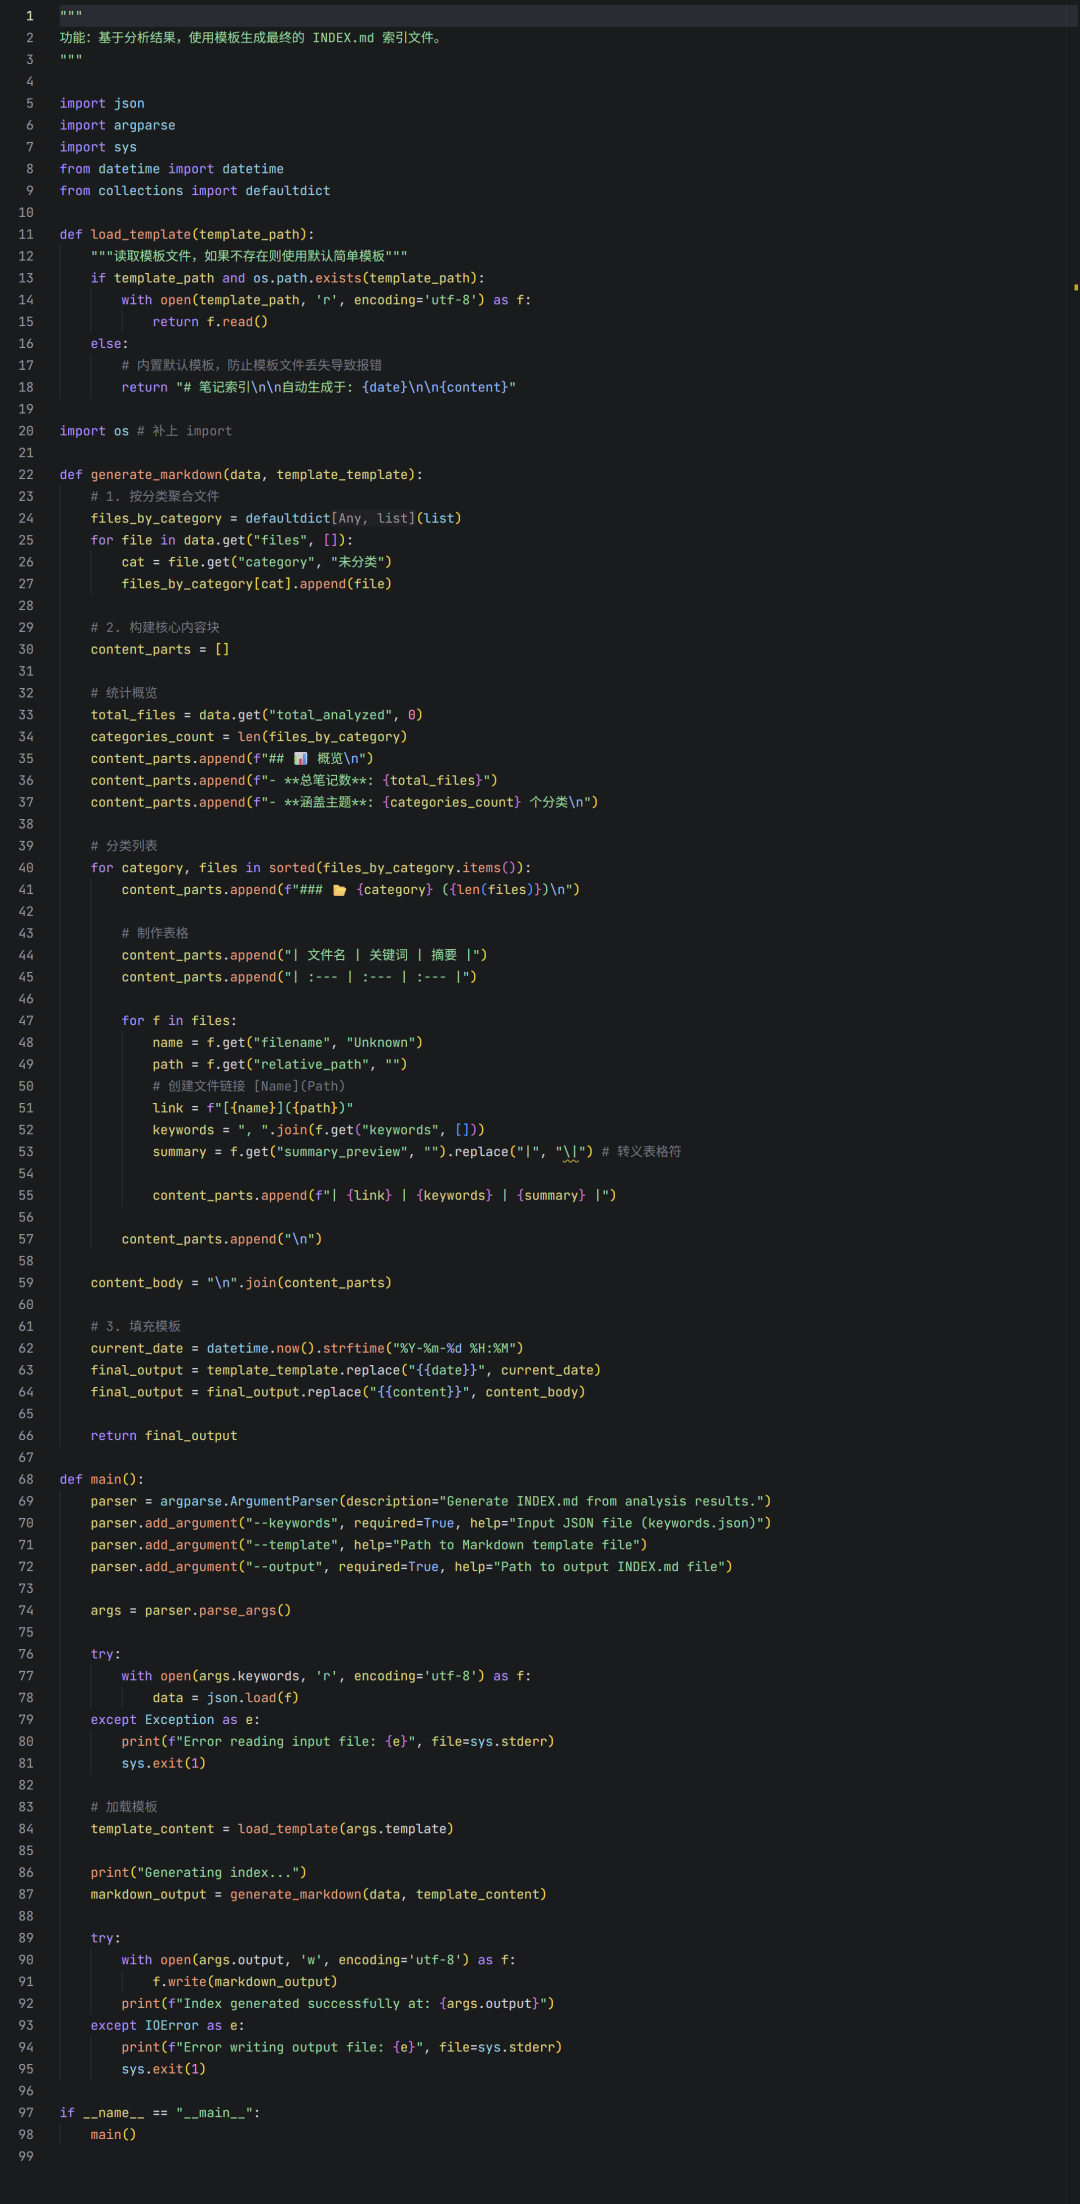Click 'generate_markdown' in the def line

click(156, 475)
